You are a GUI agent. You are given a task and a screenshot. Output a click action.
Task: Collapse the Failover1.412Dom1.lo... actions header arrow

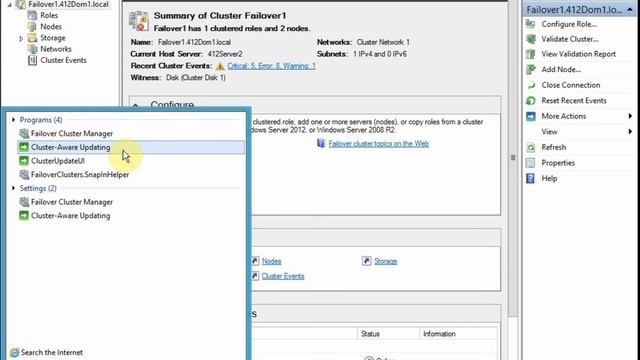[x=630, y=9]
